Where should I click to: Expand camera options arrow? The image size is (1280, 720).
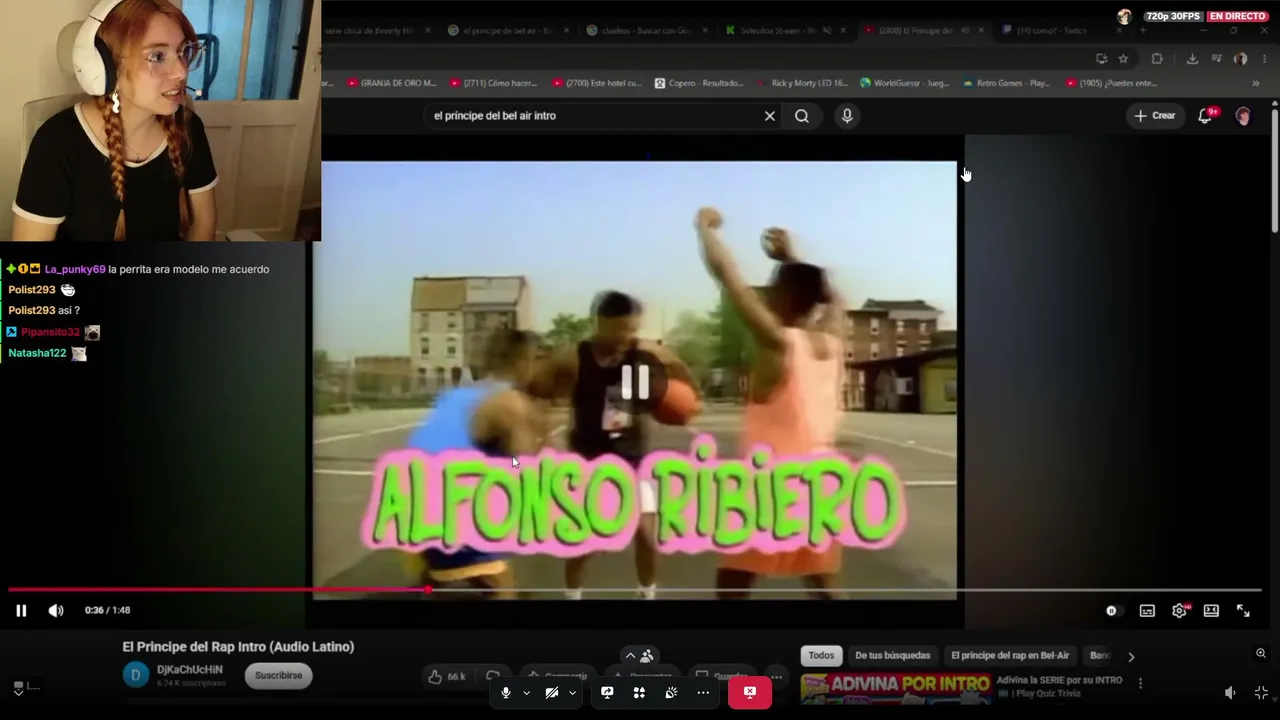point(572,693)
